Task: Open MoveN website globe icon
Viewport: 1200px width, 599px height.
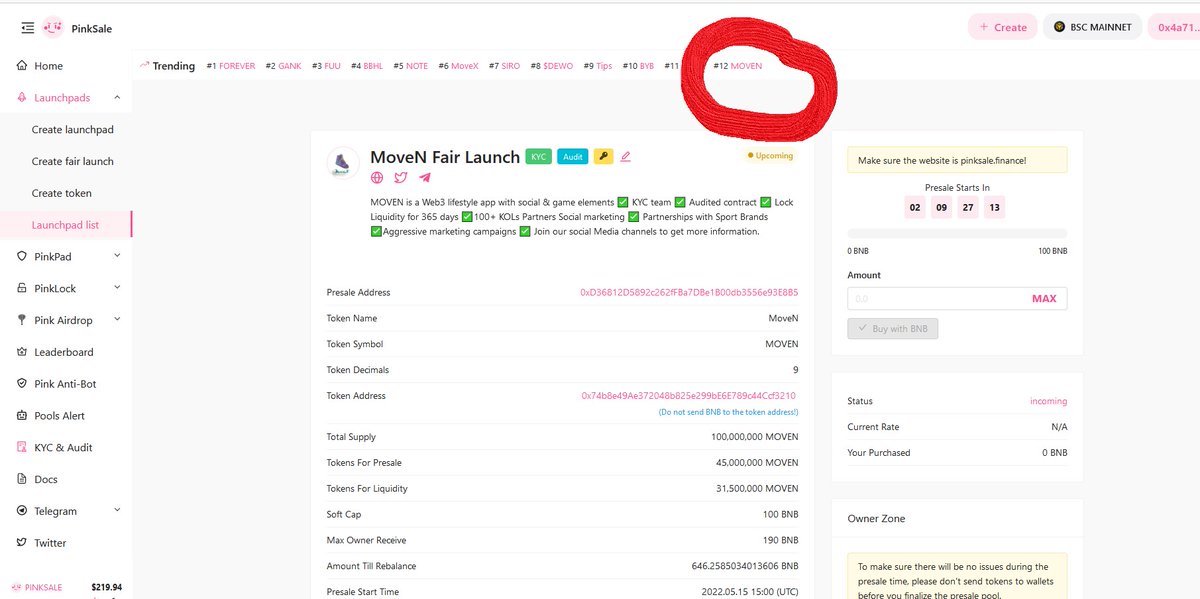Action: click(377, 178)
